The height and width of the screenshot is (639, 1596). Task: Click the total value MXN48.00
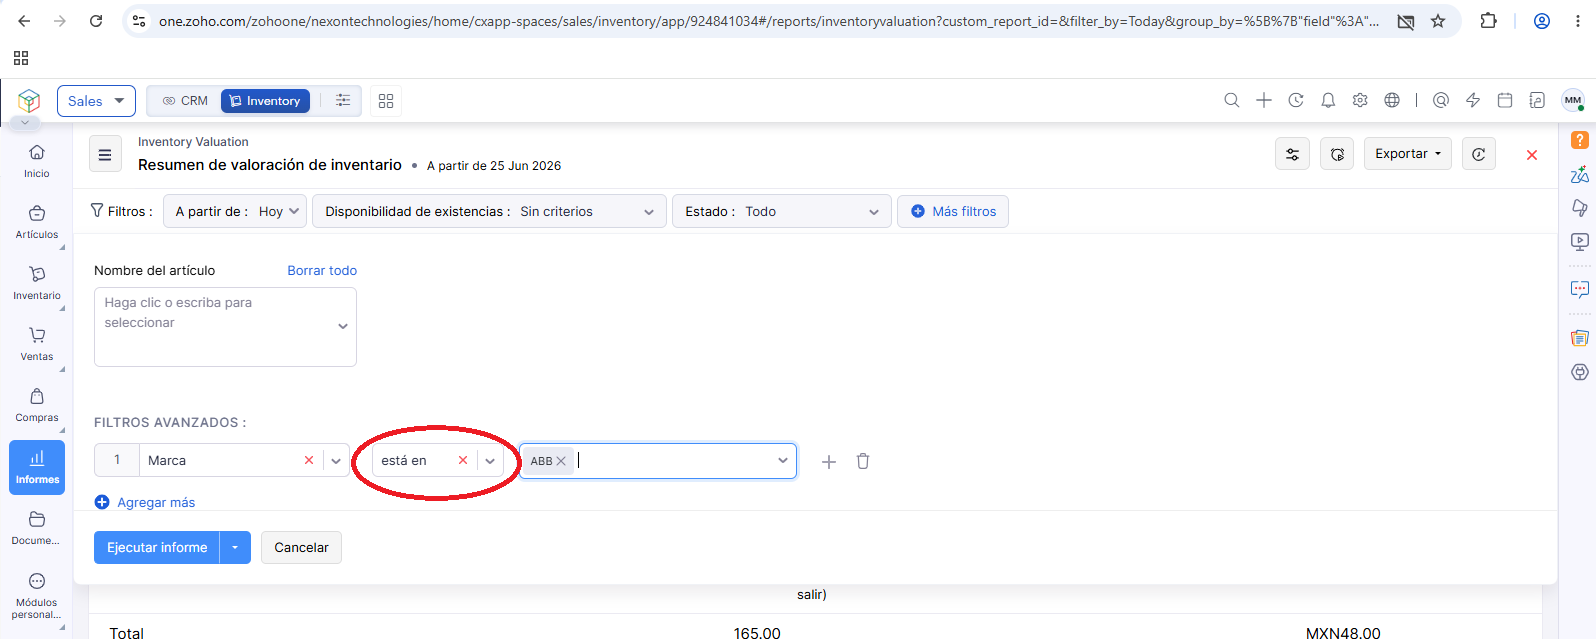click(1343, 633)
